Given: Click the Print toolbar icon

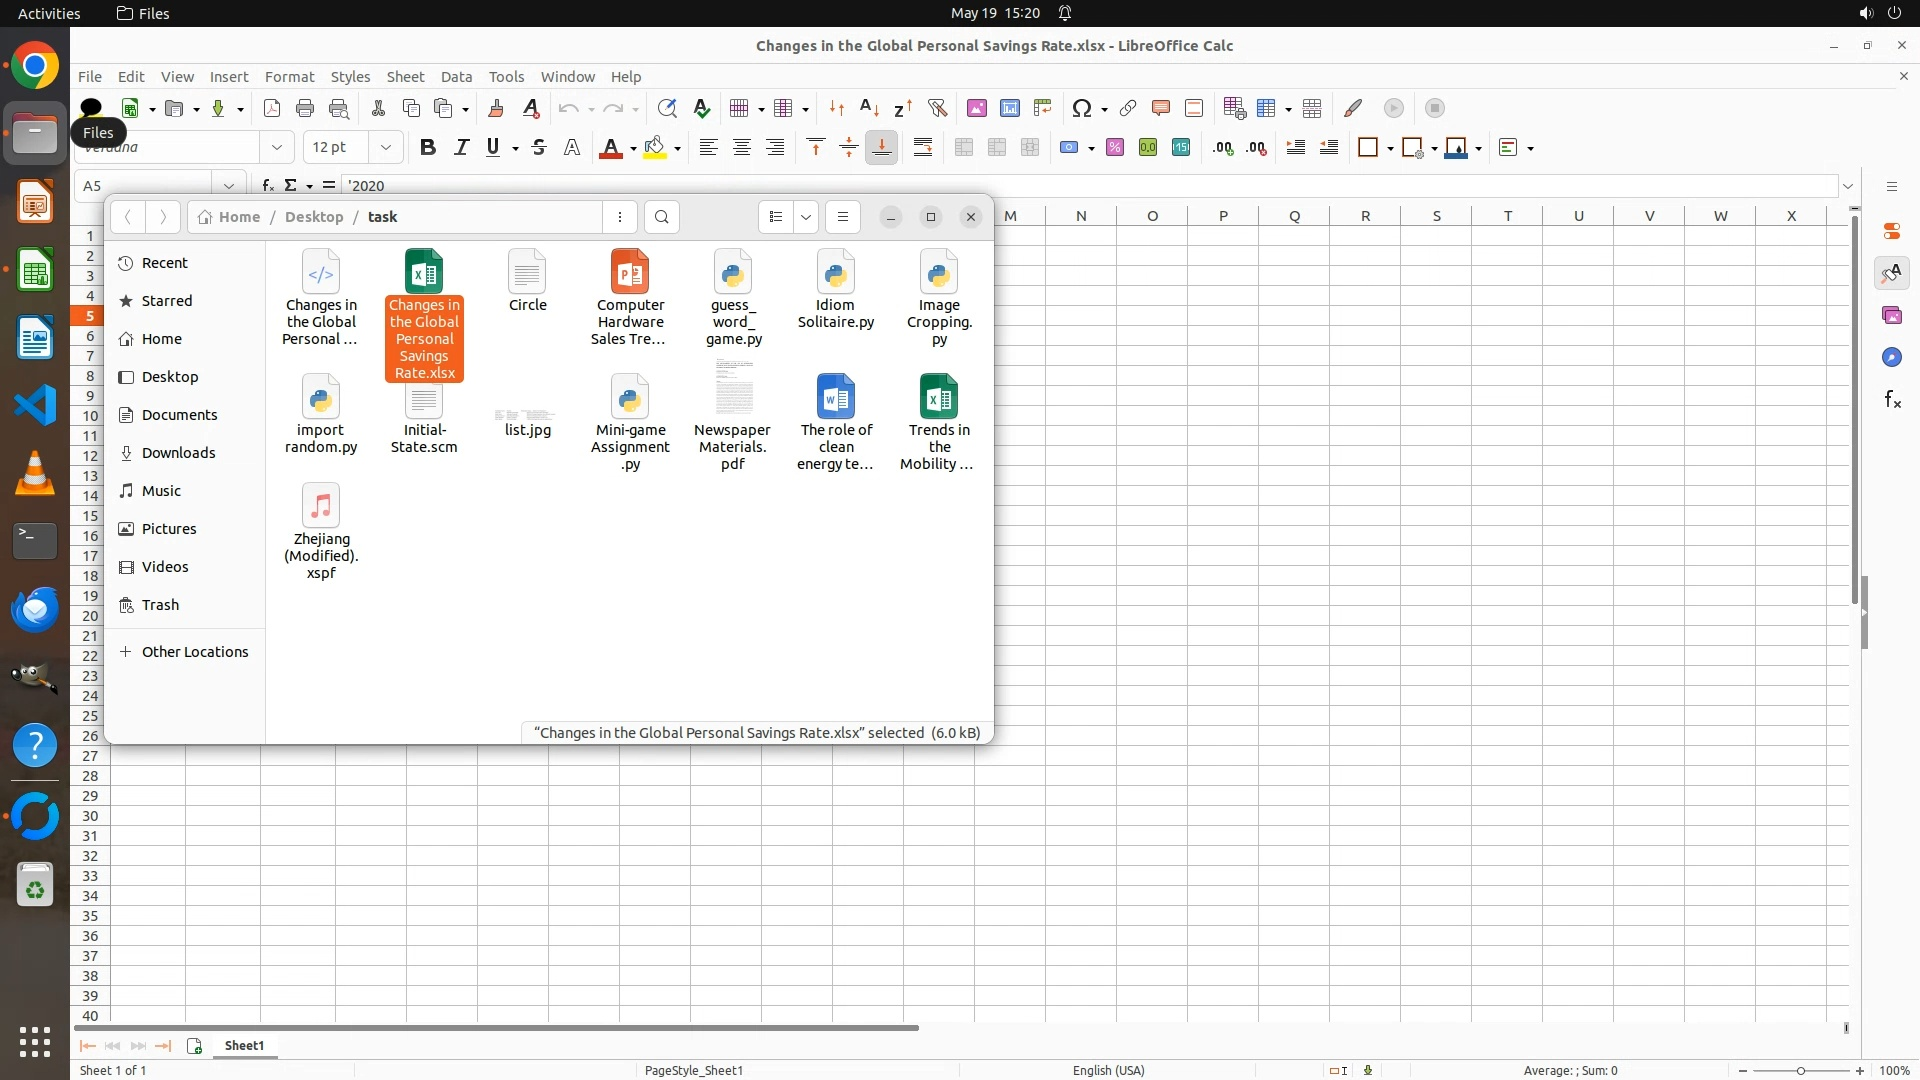Looking at the screenshot, I should pos(305,108).
